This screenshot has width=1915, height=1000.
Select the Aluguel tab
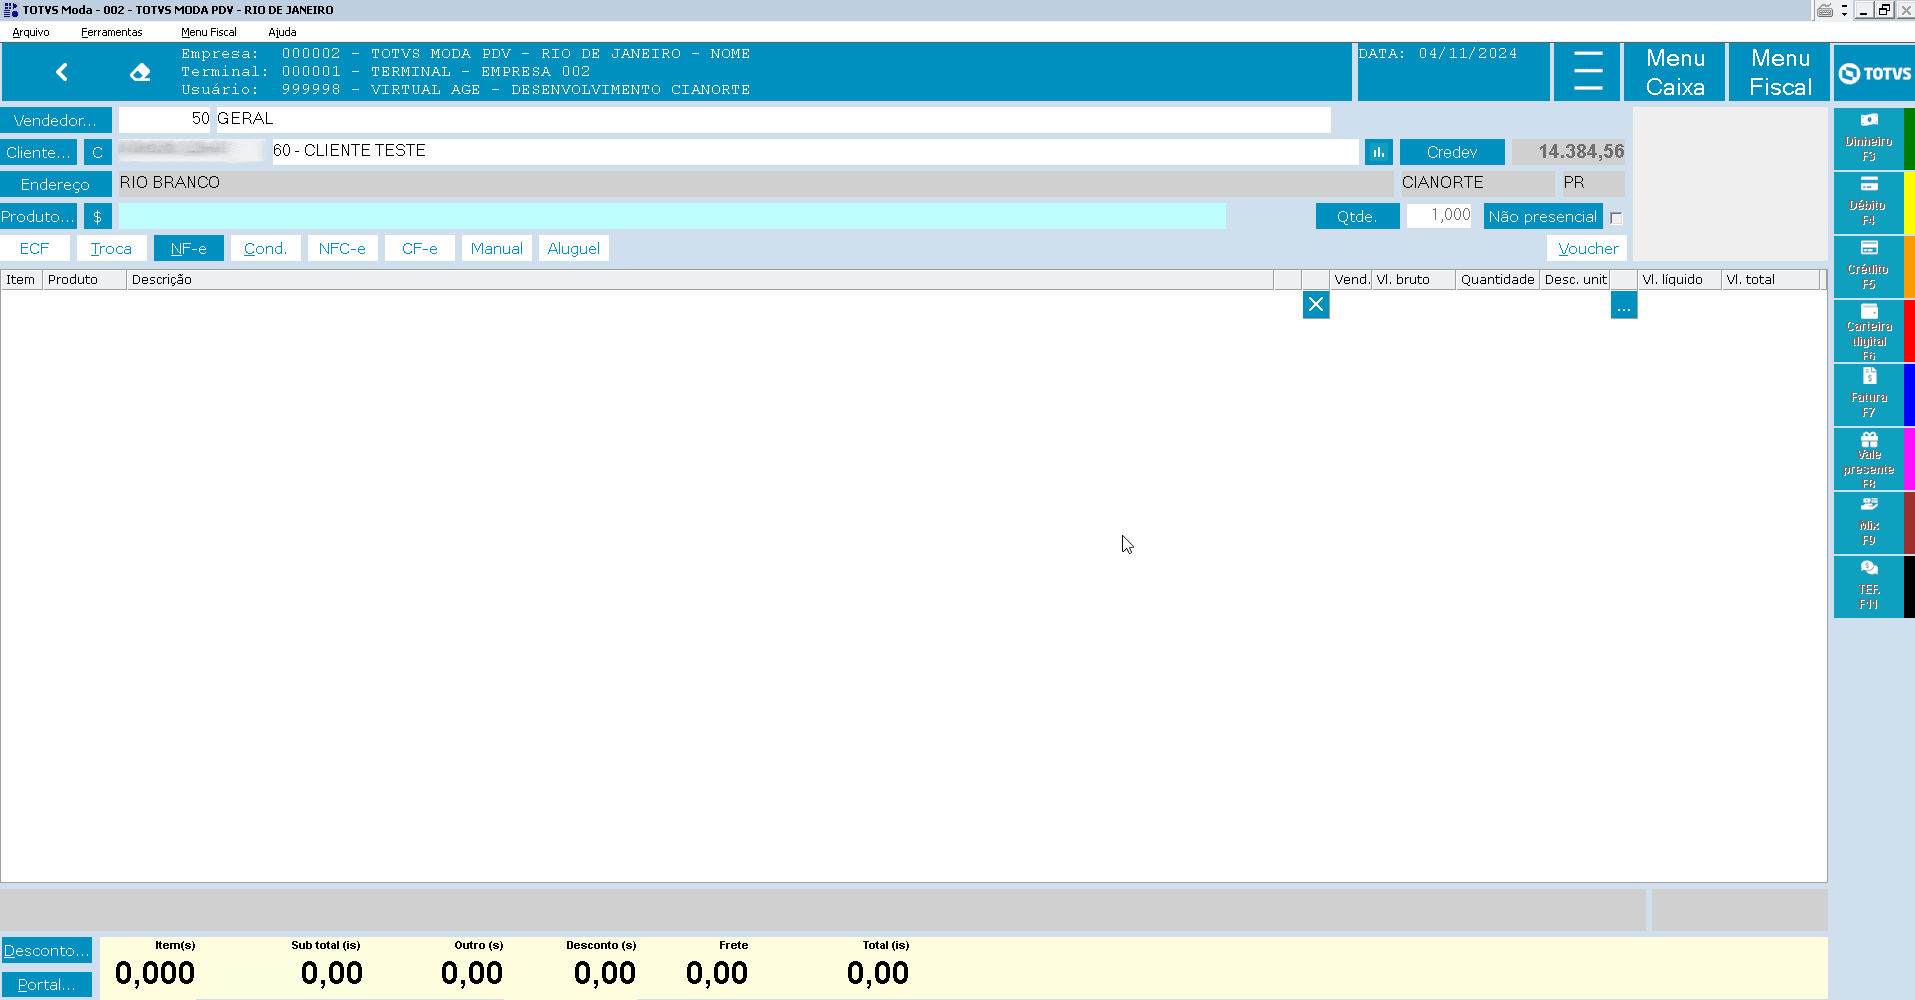coord(574,248)
